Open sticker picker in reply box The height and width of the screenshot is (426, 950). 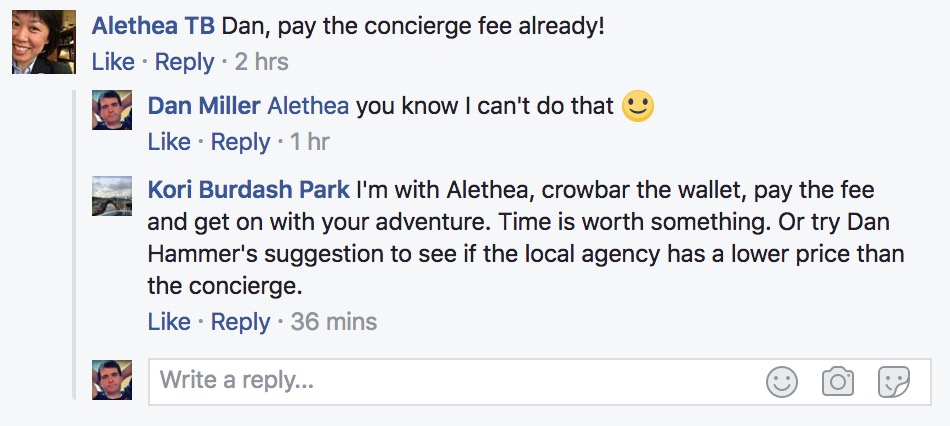(x=892, y=381)
